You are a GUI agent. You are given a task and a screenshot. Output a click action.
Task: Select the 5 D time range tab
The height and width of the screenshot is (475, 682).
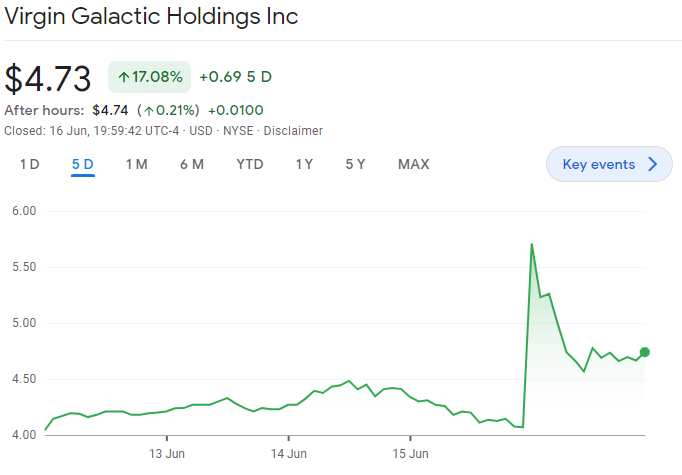(x=82, y=164)
